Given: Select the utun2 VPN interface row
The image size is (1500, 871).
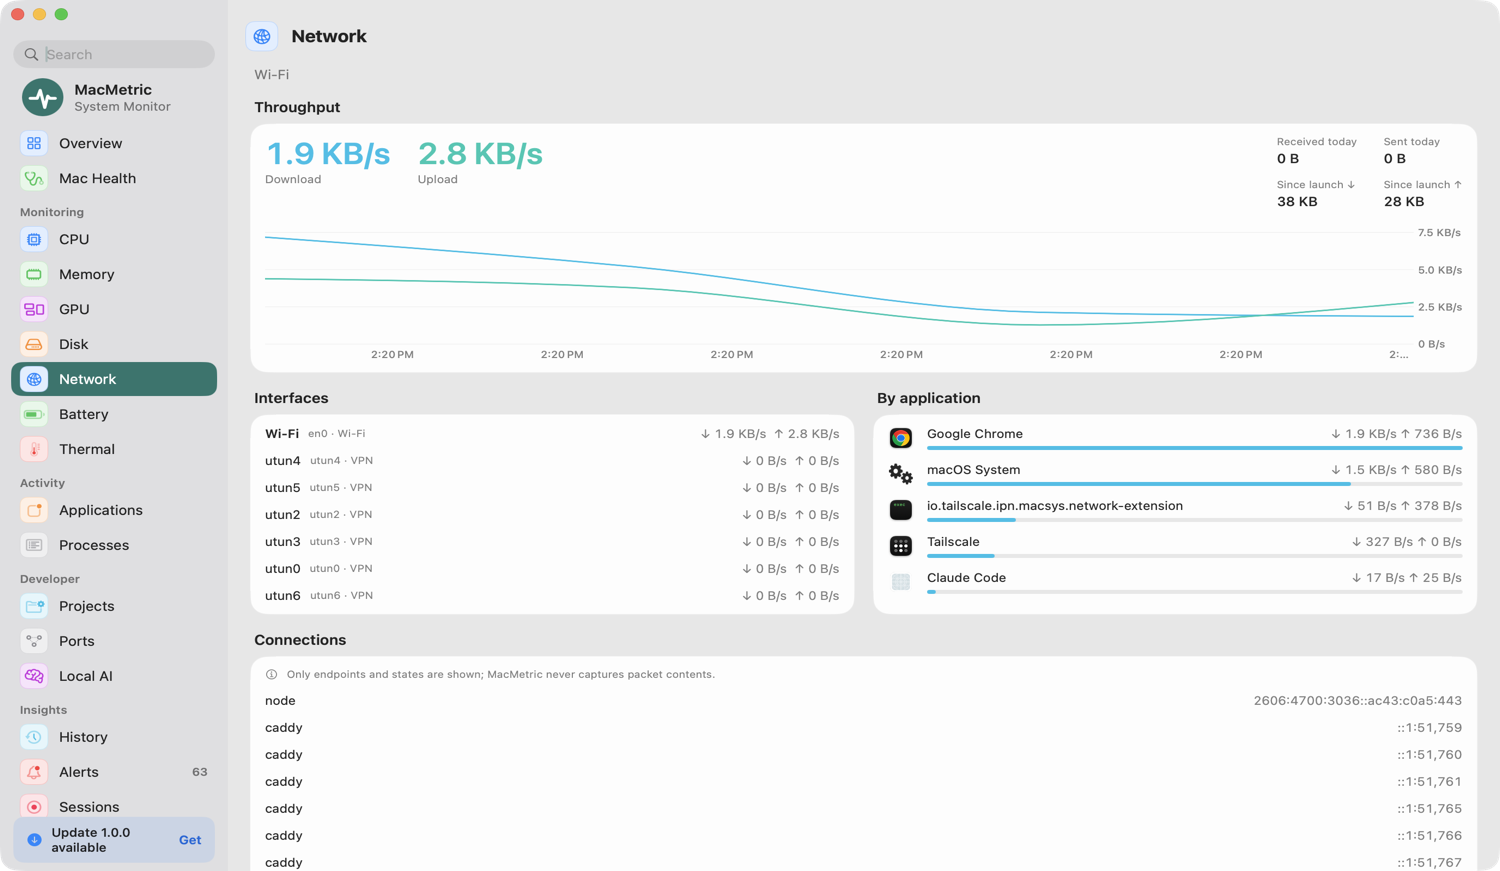Looking at the screenshot, I should click(x=552, y=515).
